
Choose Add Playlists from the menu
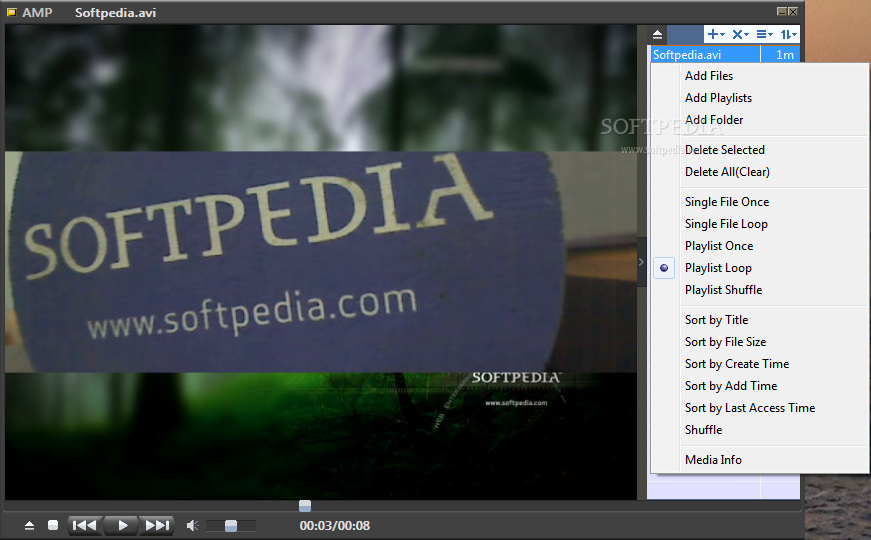718,98
